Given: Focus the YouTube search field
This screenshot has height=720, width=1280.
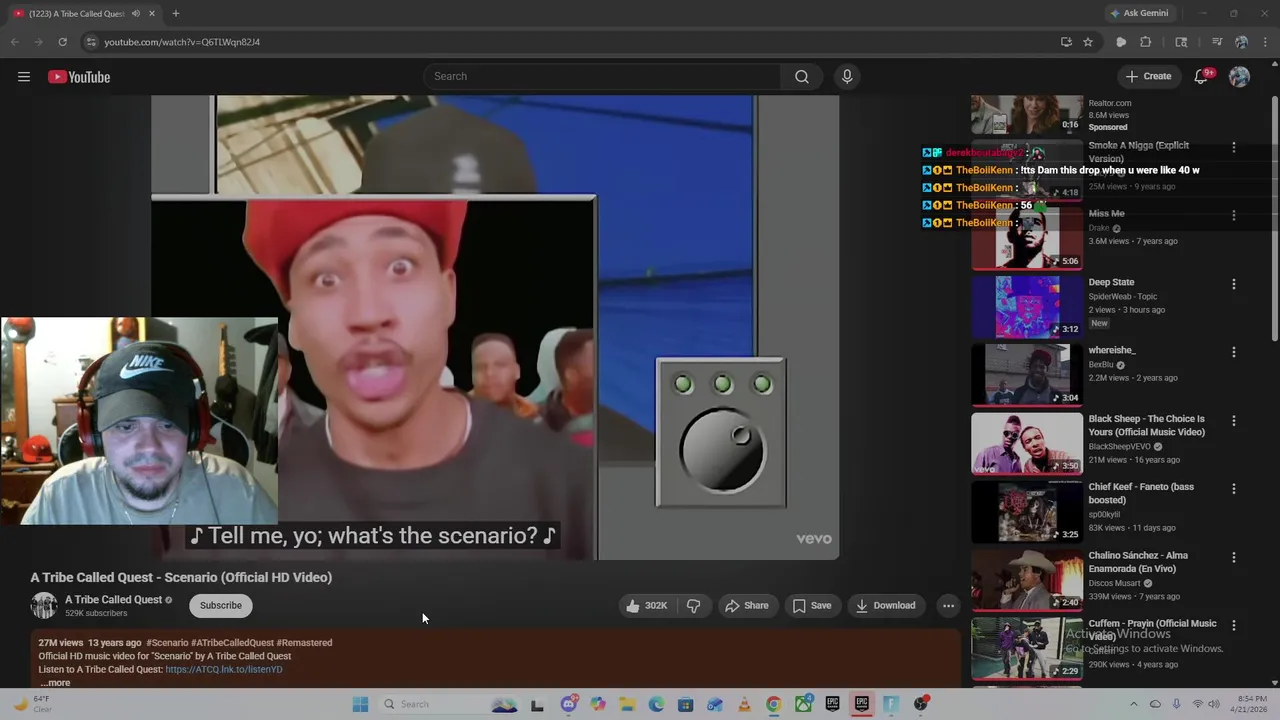Looking at the screenshot, I should click(603, 77).
